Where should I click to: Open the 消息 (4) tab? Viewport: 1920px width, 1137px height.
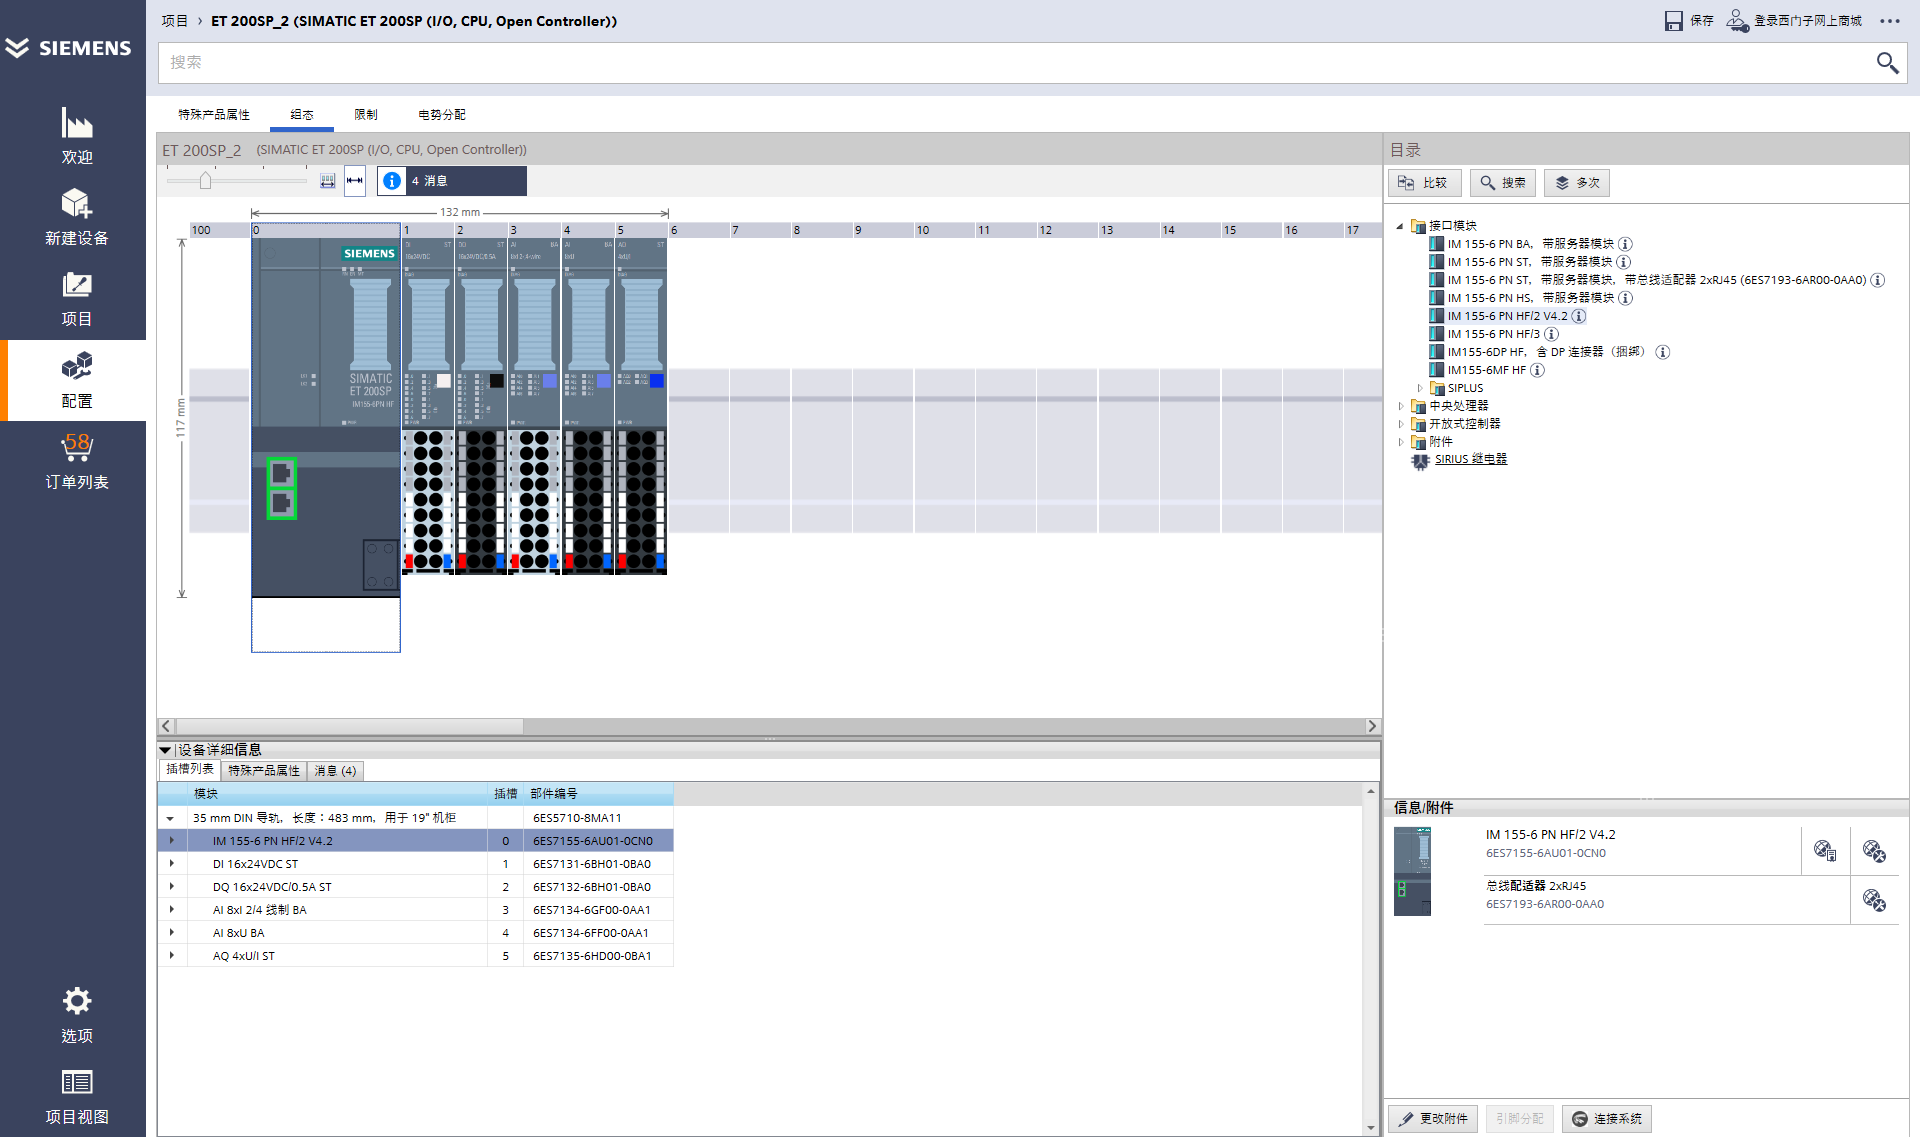coord(335,771)
